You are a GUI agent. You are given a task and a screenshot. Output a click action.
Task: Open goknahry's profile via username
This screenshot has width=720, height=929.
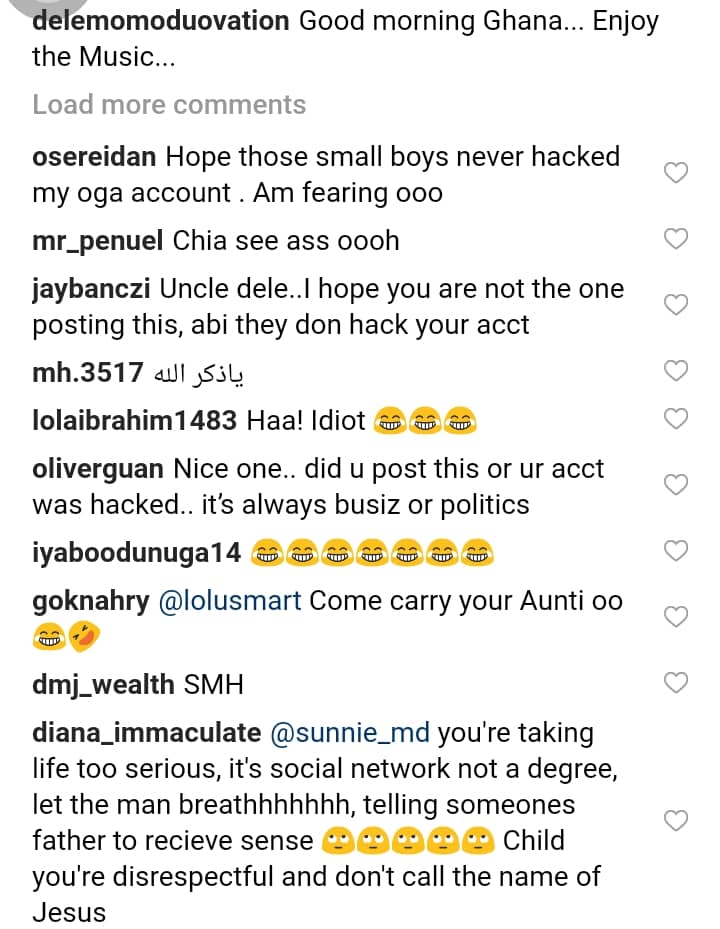click(x=91, y=601)
